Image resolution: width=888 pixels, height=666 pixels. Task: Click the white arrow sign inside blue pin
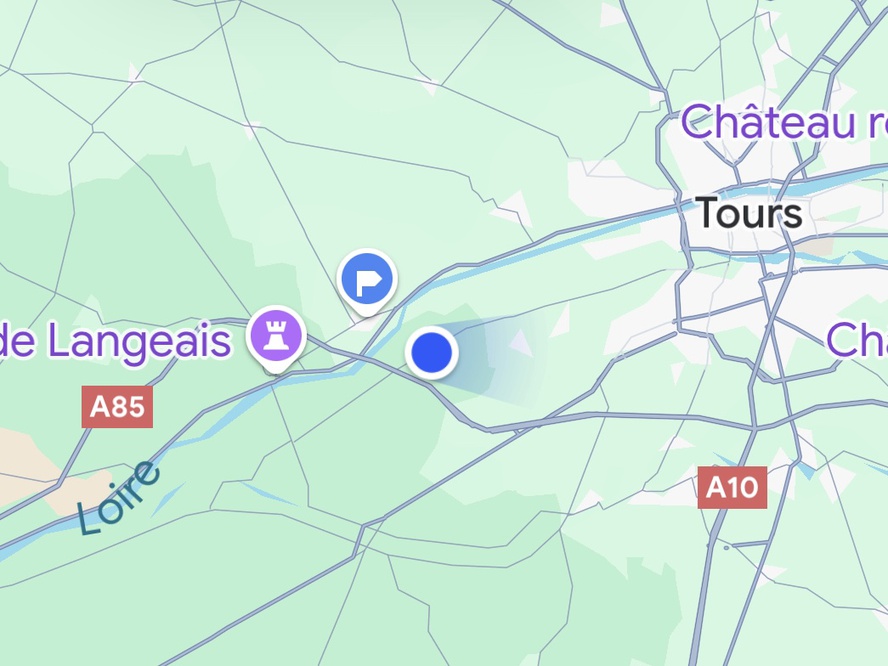pyautogui.click(x=368, y=279)
